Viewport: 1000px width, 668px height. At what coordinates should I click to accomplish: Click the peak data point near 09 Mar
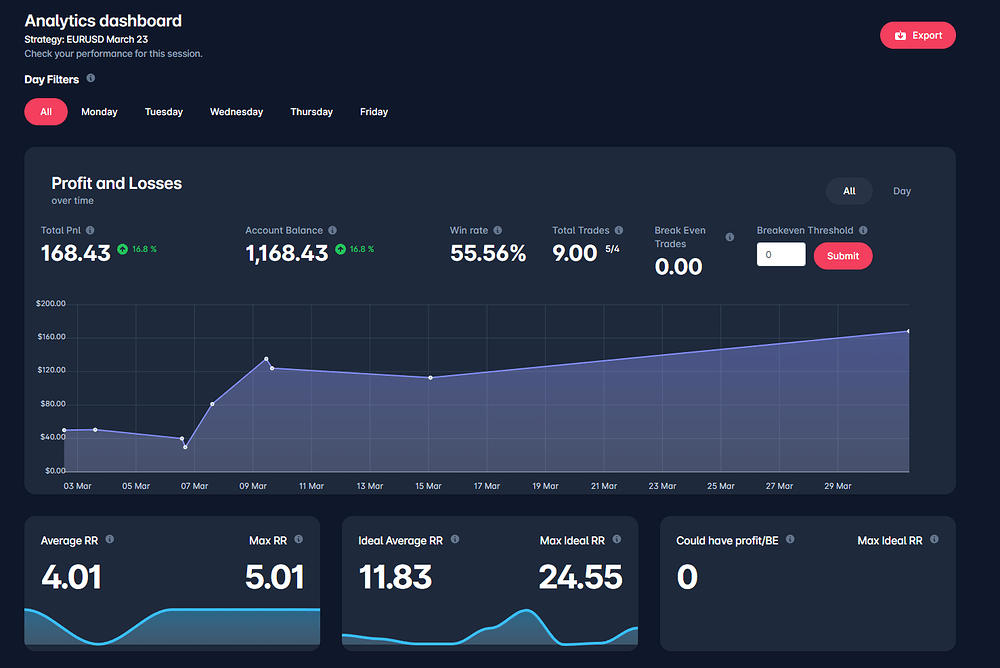(x=267, y=359)
